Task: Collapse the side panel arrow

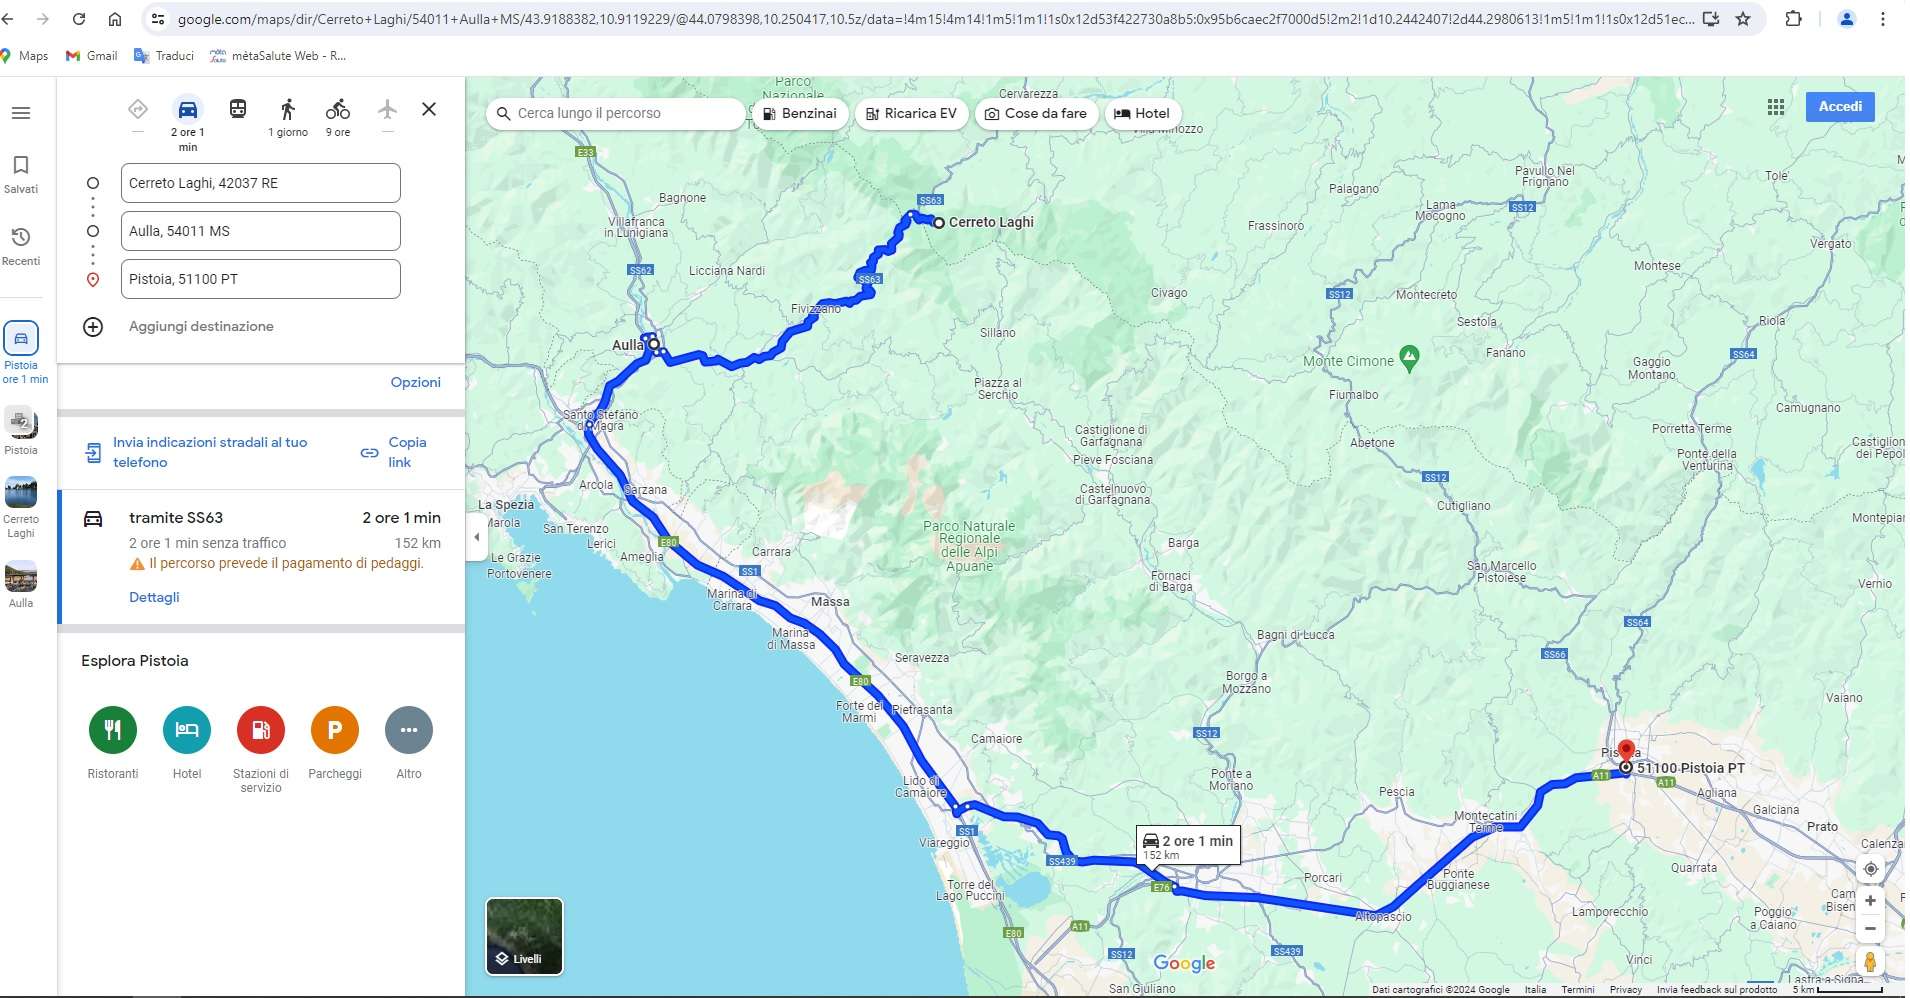Action: pos(476,537)
